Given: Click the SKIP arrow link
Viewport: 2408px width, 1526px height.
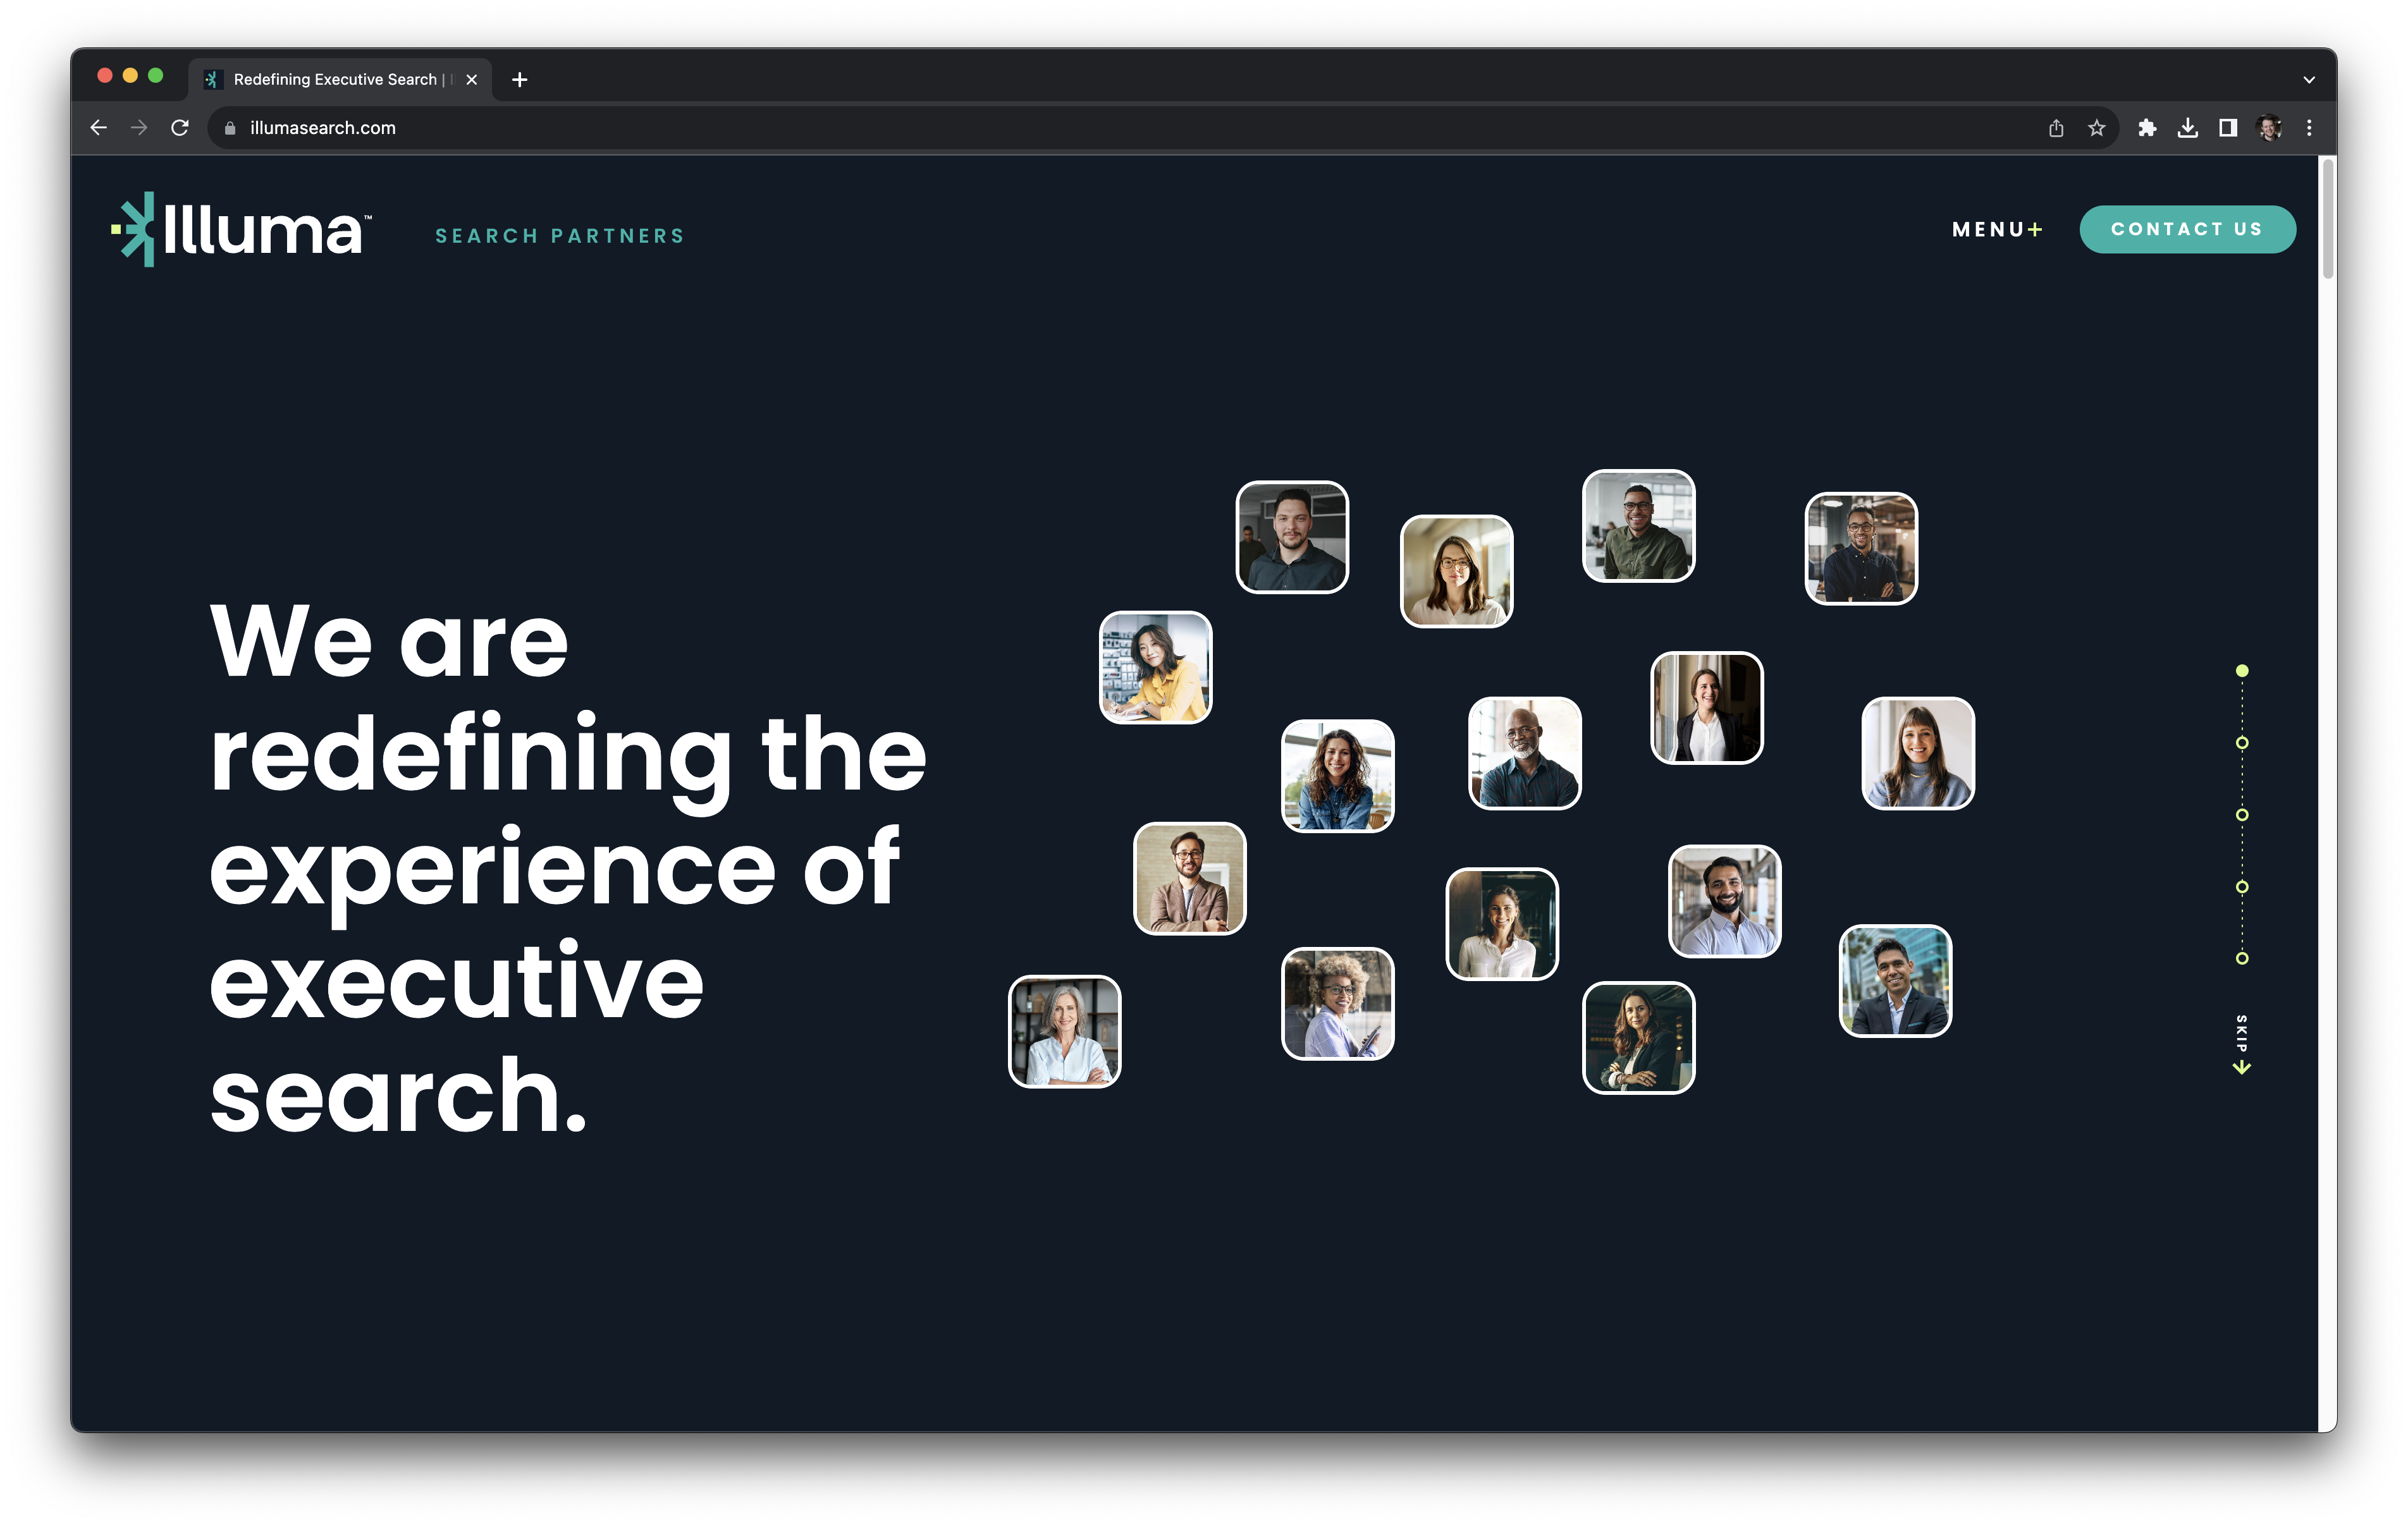Looking at the screenshot, I should 2242,1045.
